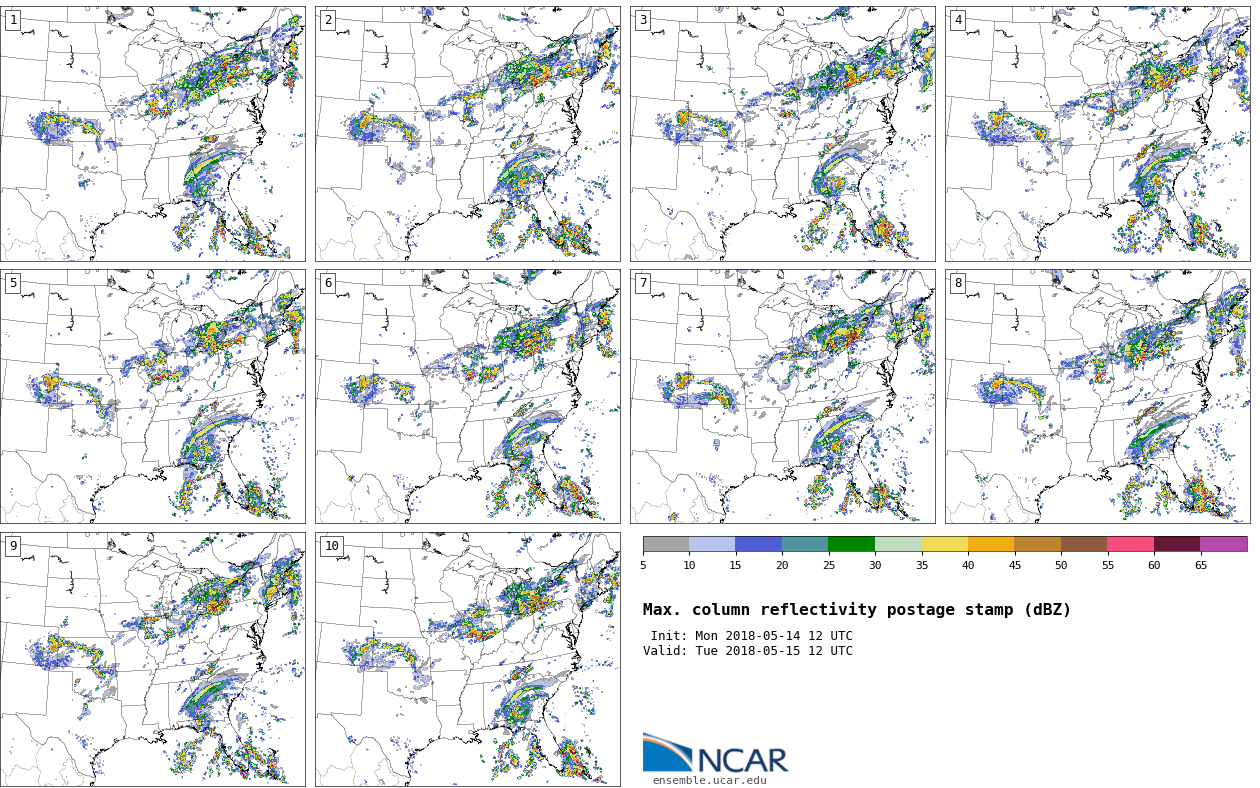Click the dark brown 50-55 dBZ swatch
The height and width of the screenshot is (788, 1260).
pyautogui.click(x=1084, y=544)
